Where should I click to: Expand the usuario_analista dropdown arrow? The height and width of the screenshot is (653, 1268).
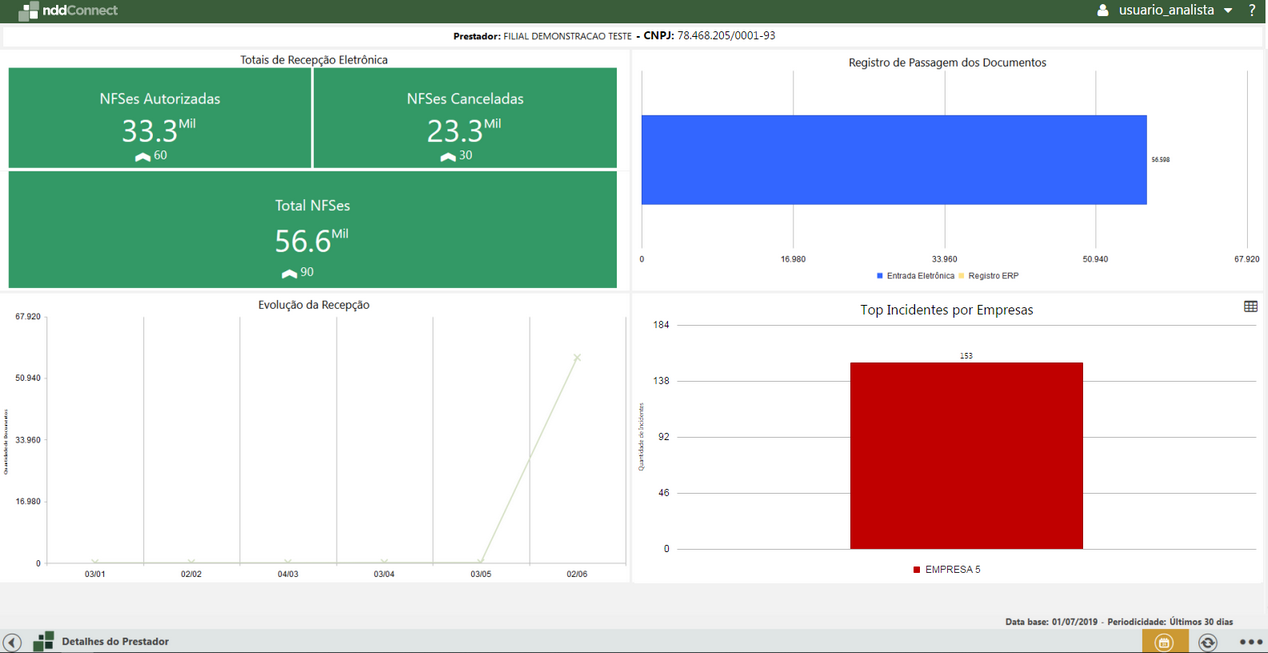point(1228,11)
